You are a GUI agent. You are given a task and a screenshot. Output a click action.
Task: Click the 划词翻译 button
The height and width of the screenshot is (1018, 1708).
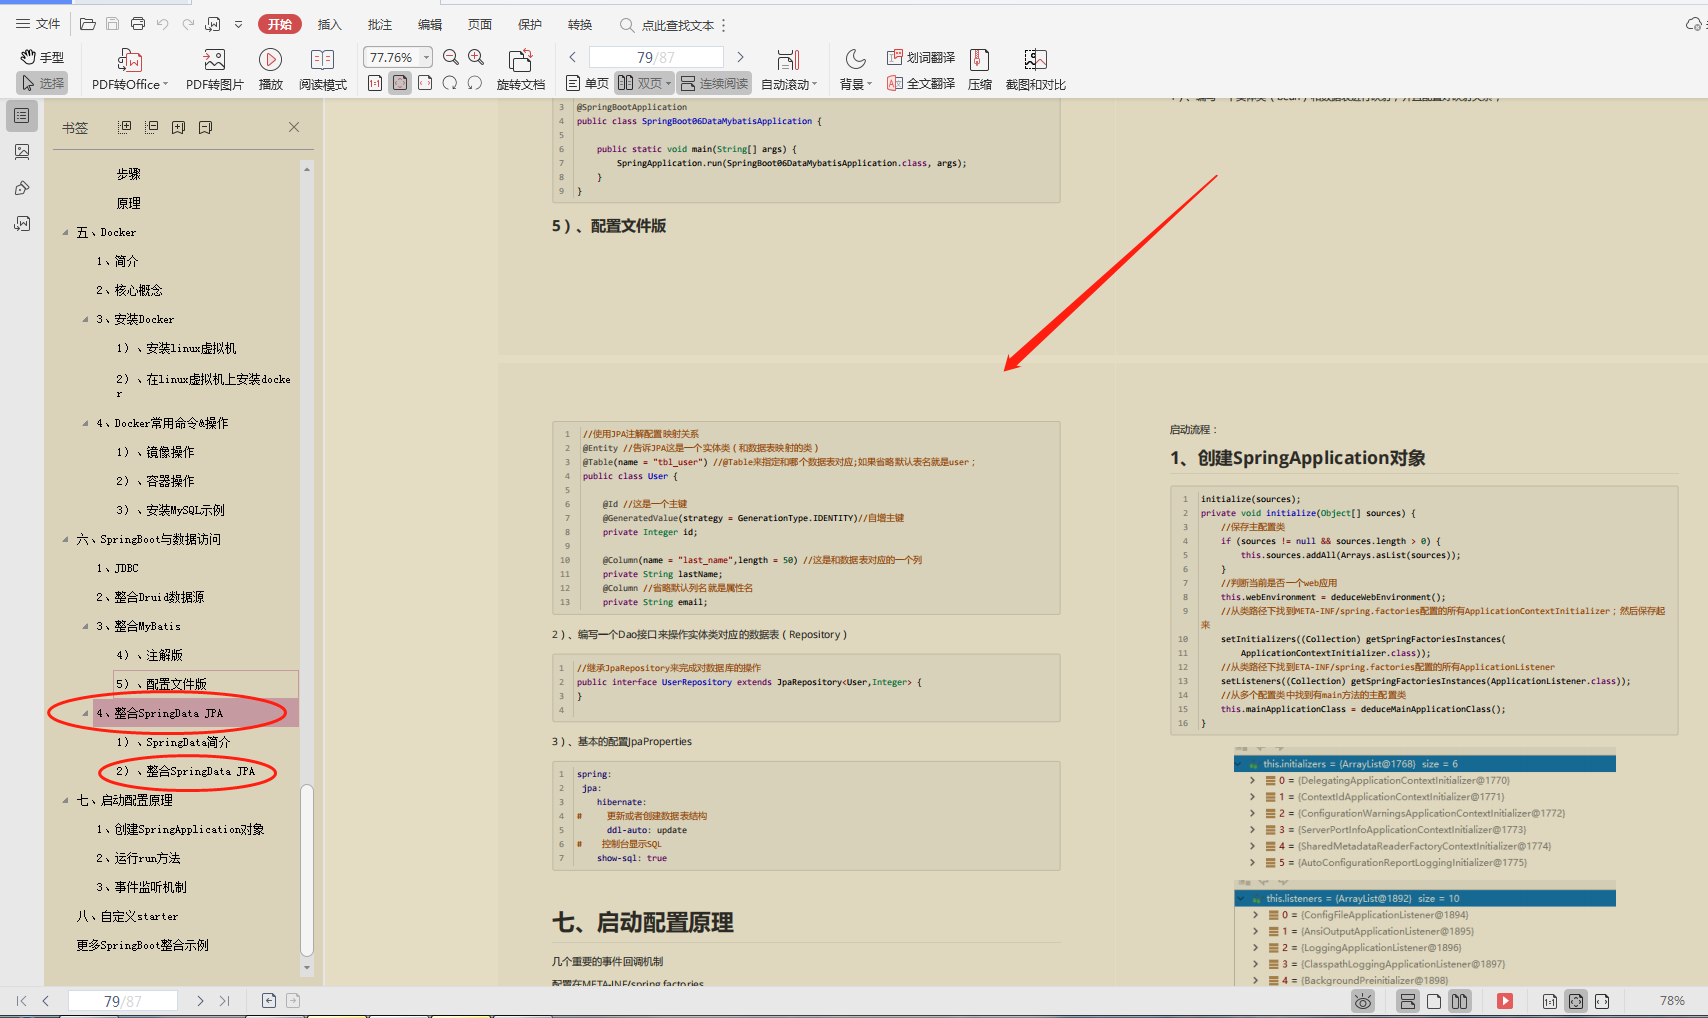(921, 57)
